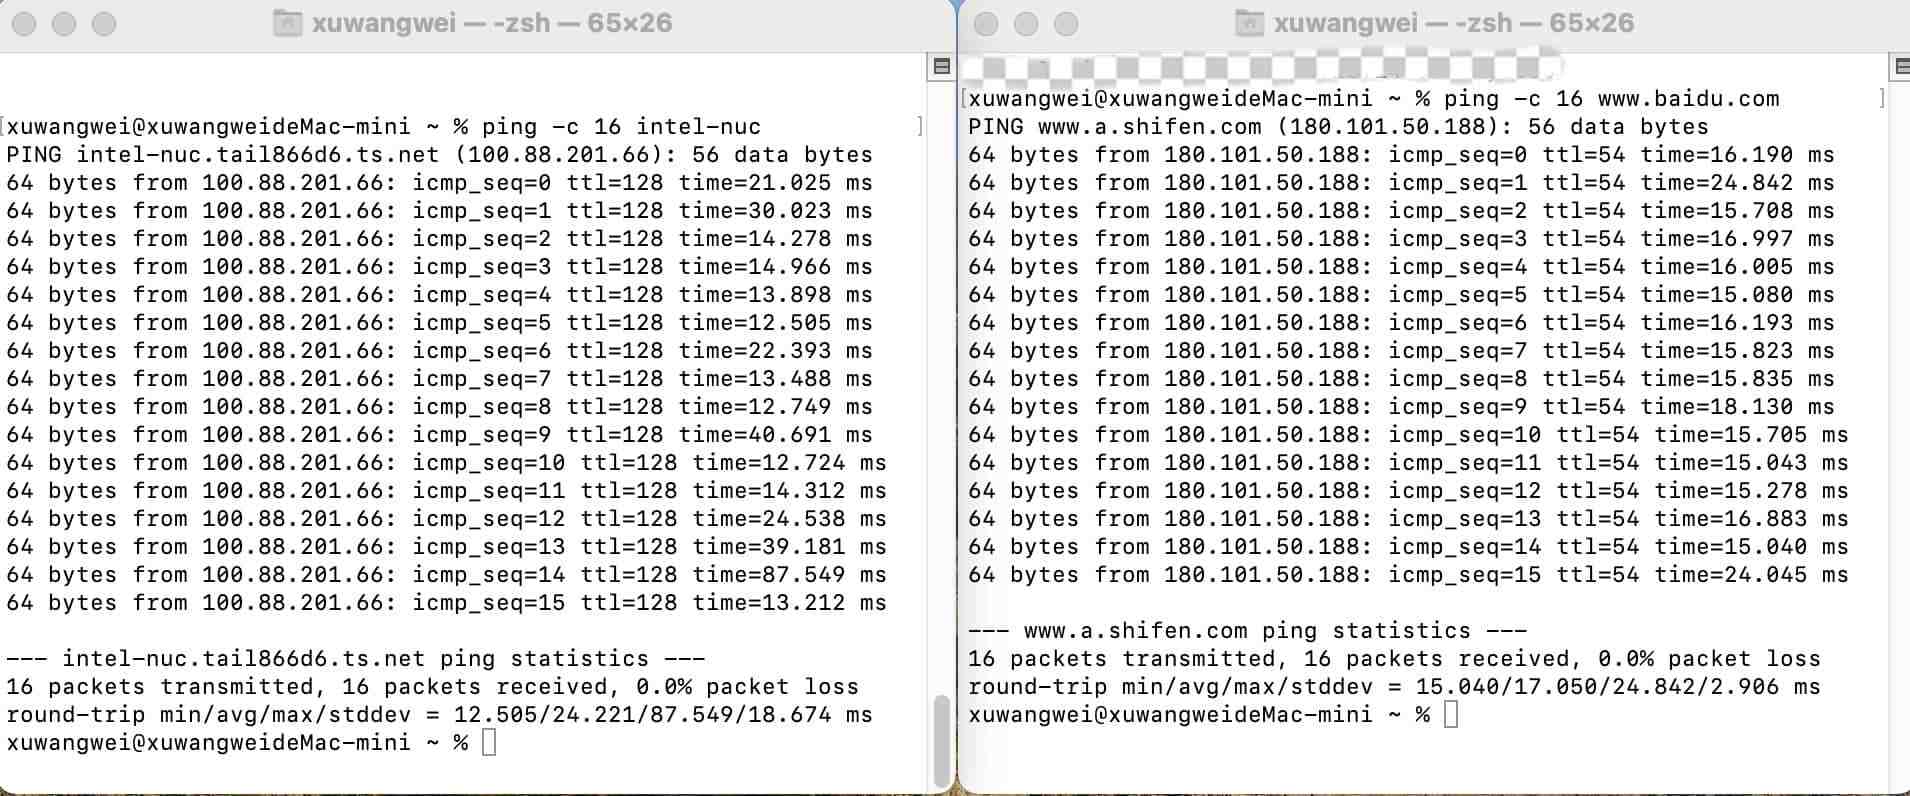Click the split pane icon in left terminal
This screenshot has height=796, width=1910.
941,67
